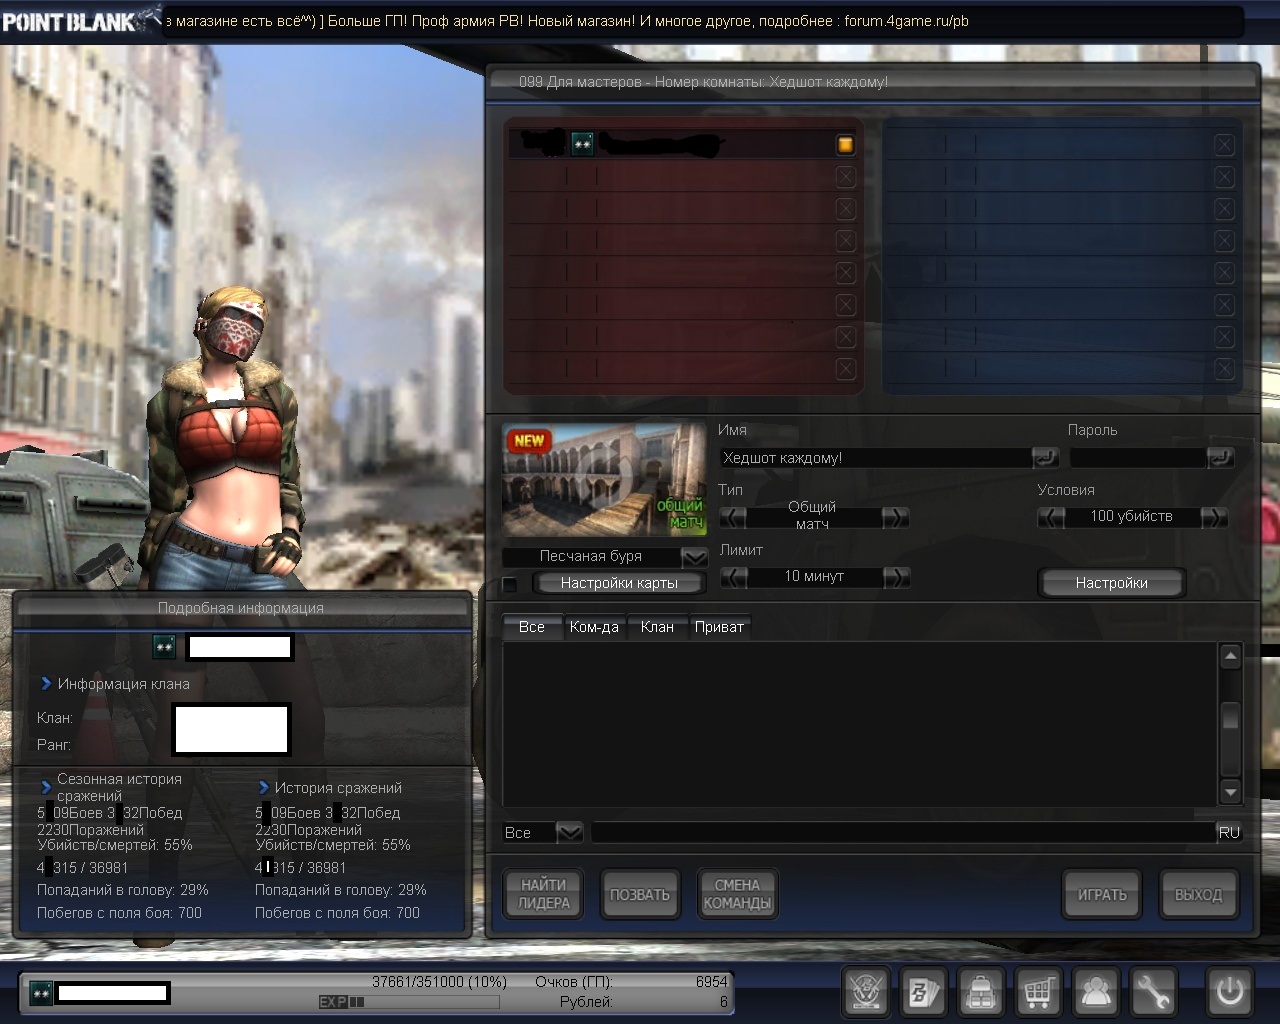Open the PB mission cards icon

(923, 992)
